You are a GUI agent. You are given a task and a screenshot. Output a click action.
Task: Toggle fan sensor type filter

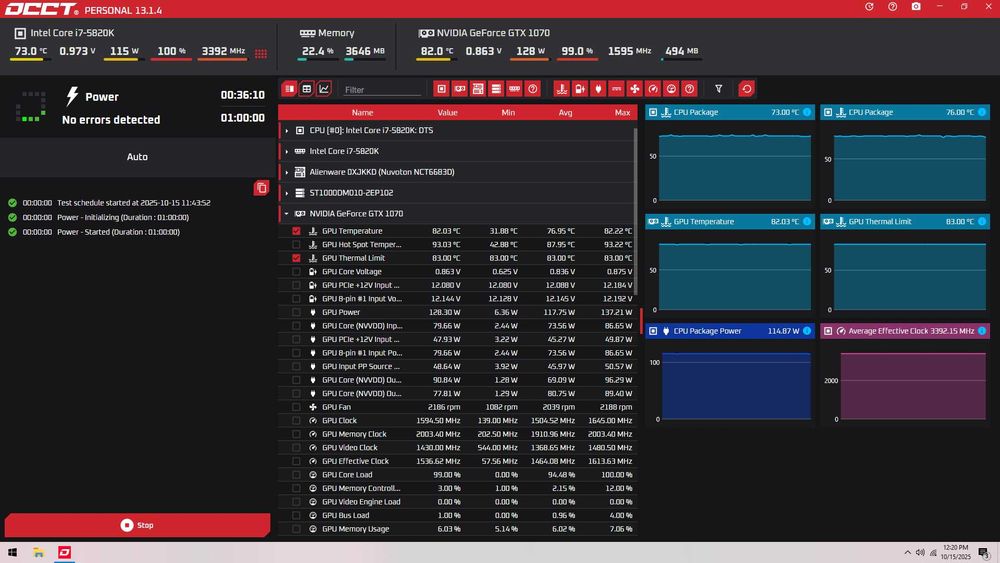[635, 89]
